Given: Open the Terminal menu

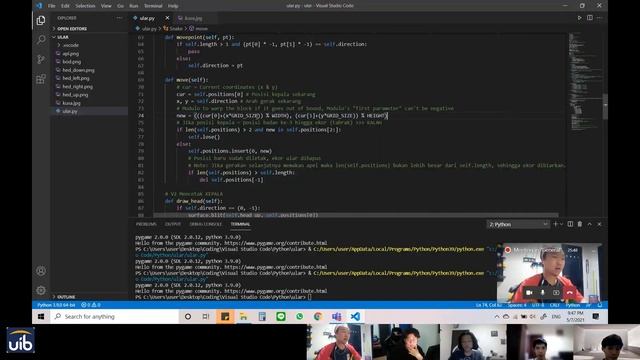Looking at the screenshot, I should coord(153,6).
